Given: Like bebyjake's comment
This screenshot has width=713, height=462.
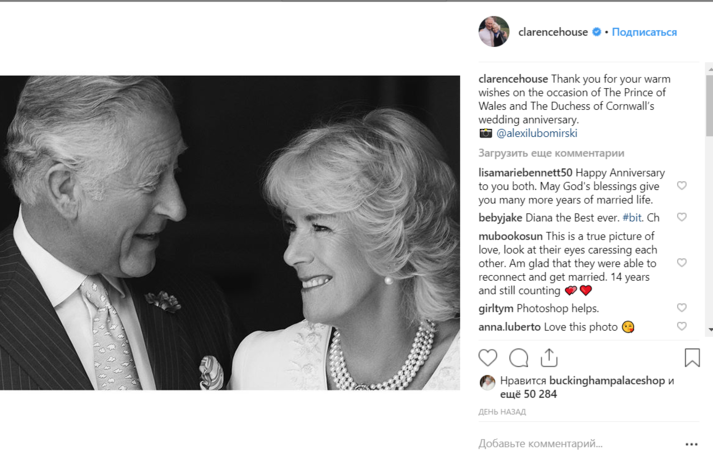Looking at the screenshot, I should point(682,217).
